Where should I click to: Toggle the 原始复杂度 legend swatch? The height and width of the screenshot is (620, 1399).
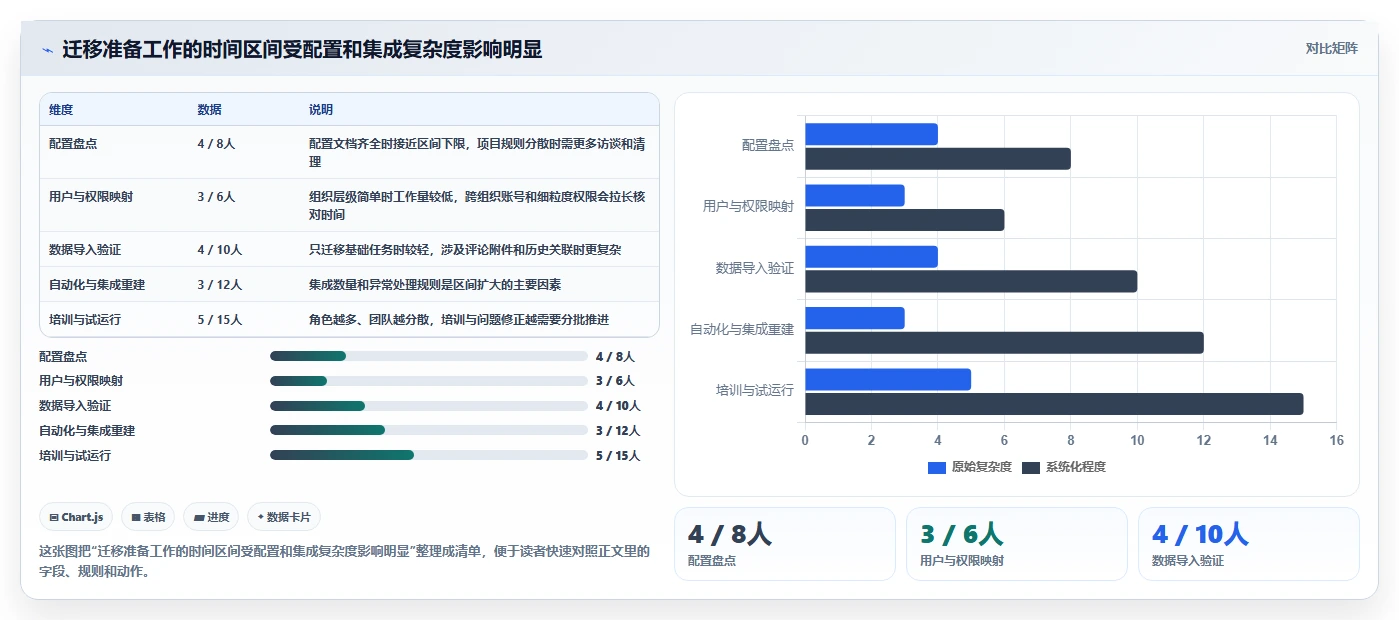tap(937, 467)
